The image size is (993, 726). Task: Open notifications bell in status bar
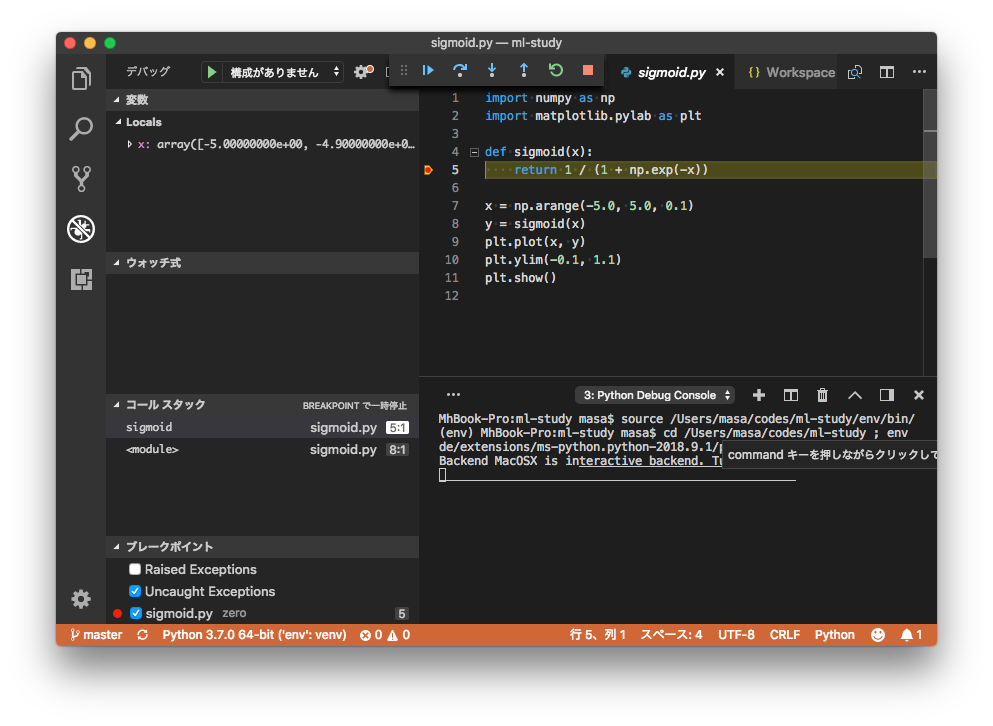pos(911,635)
